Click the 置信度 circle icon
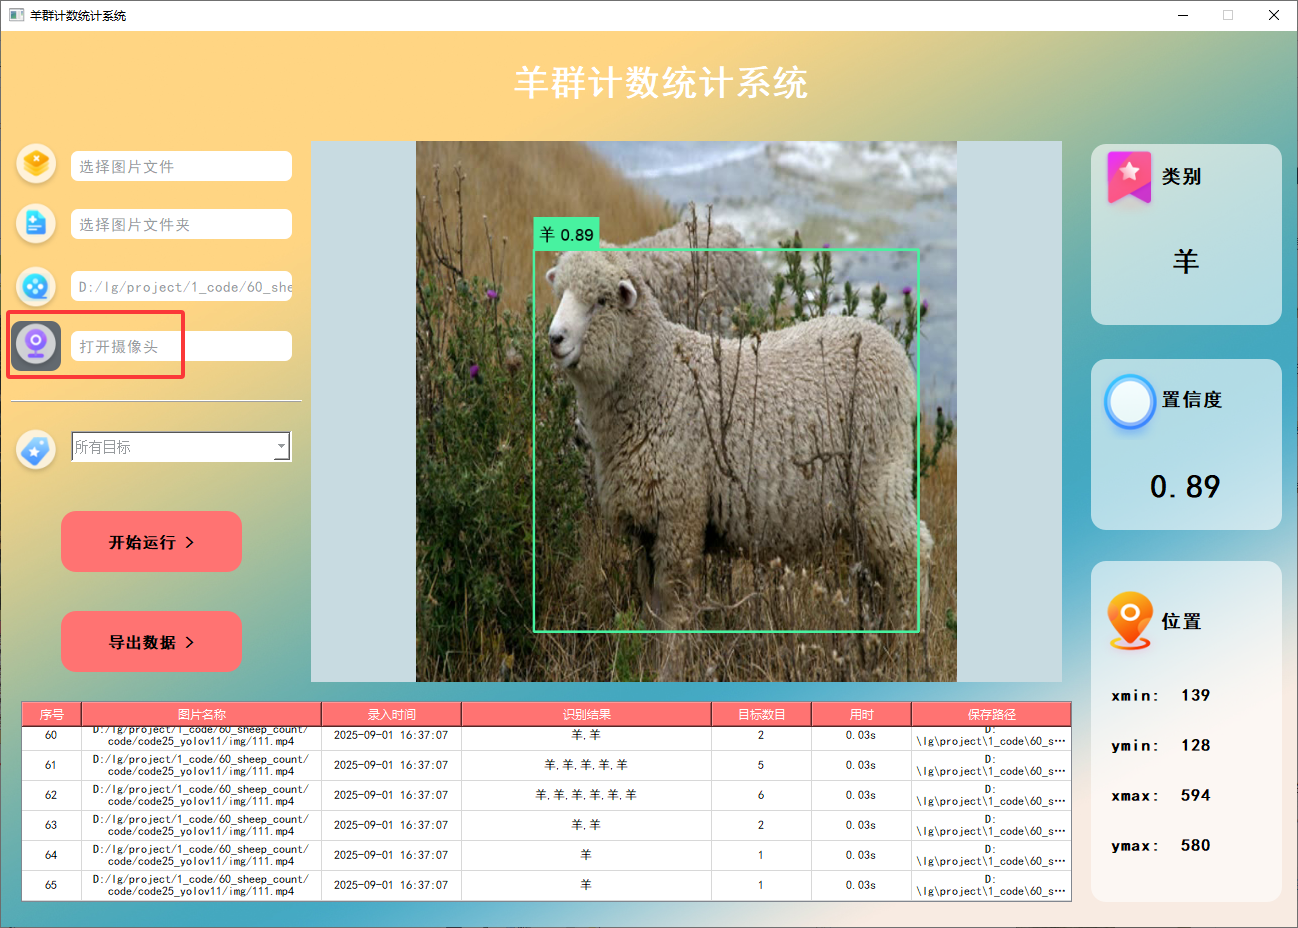 pyautogui.click(x=1130, y=402)
